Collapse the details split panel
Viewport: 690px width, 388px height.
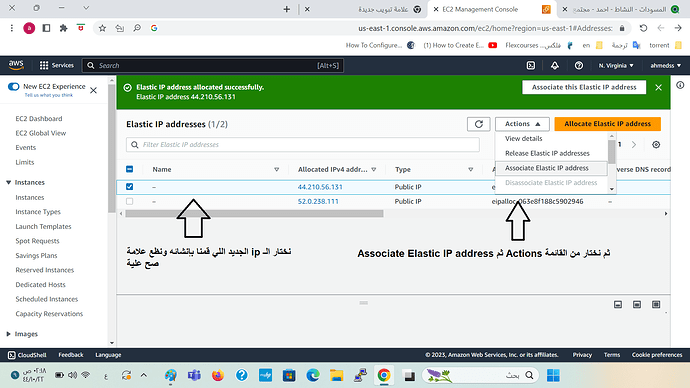pos(618,304)
